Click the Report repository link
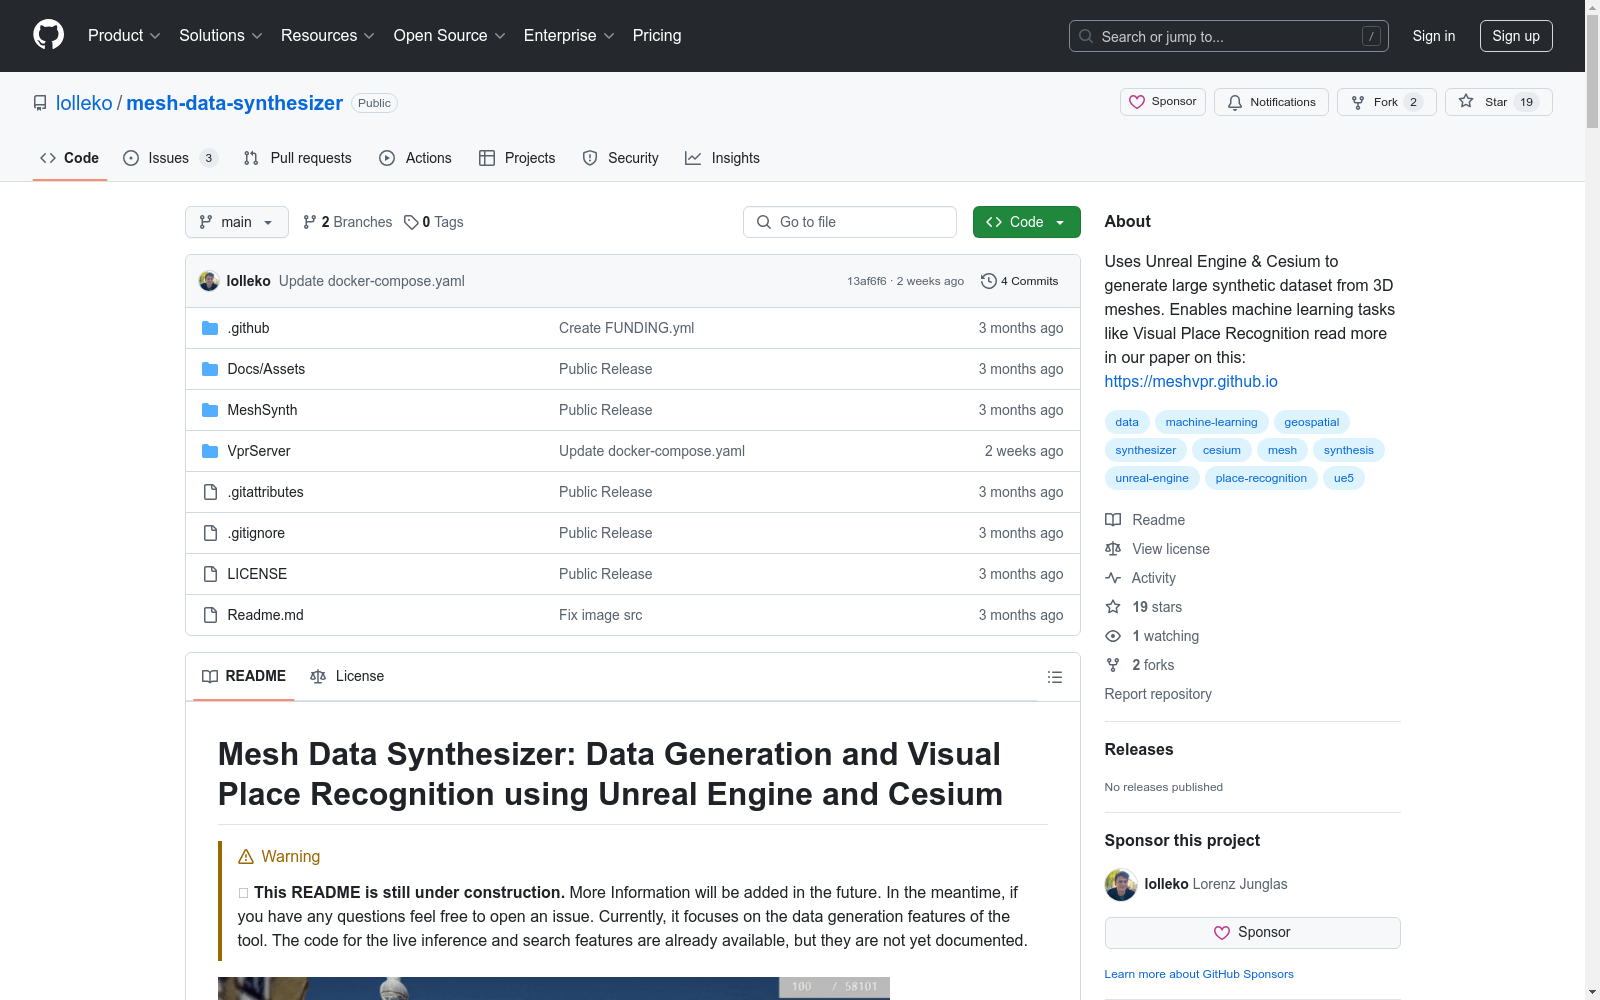 click(1158, 694)
